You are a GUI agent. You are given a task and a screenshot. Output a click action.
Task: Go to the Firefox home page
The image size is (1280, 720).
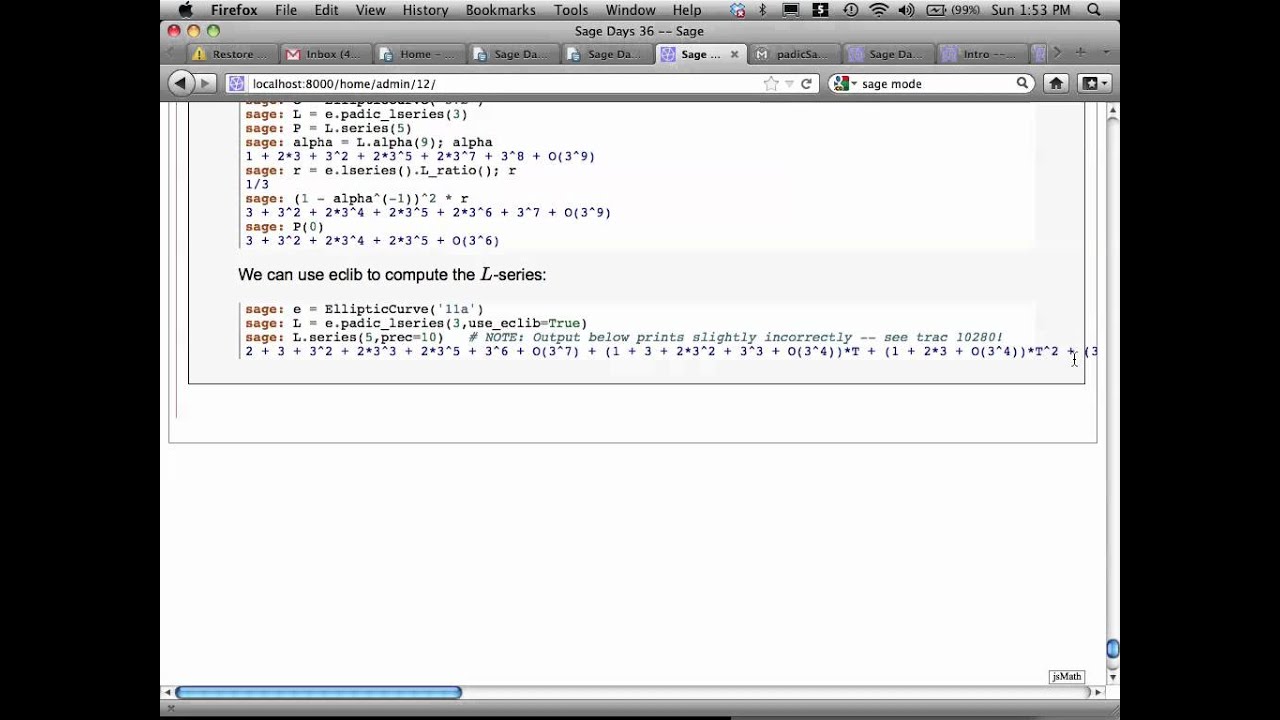(1056, 84)
